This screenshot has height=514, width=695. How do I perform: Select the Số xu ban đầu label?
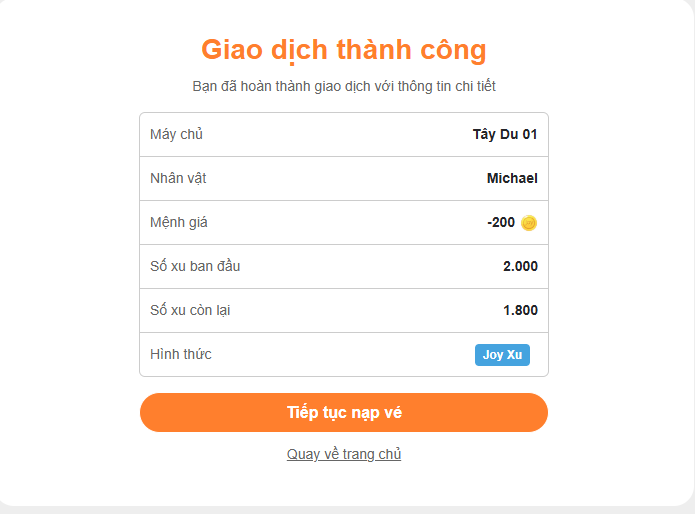[195, 267]
